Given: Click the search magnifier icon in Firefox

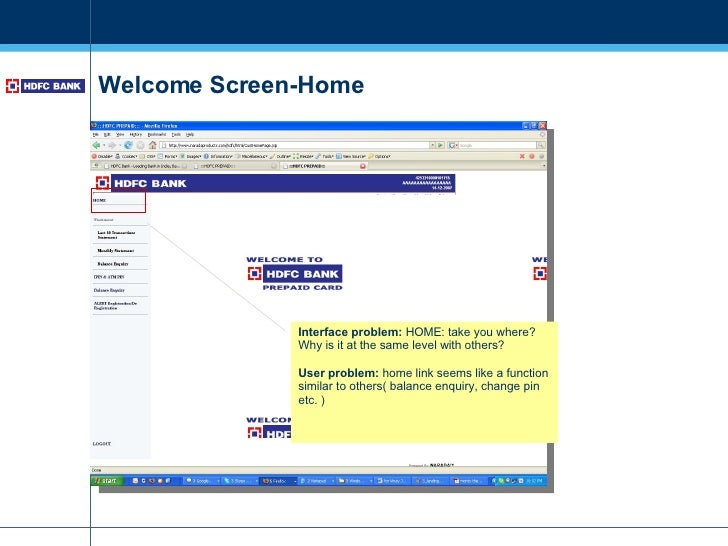Looking at the screenshot, I should pyautogui.click(x=540, y=145).
